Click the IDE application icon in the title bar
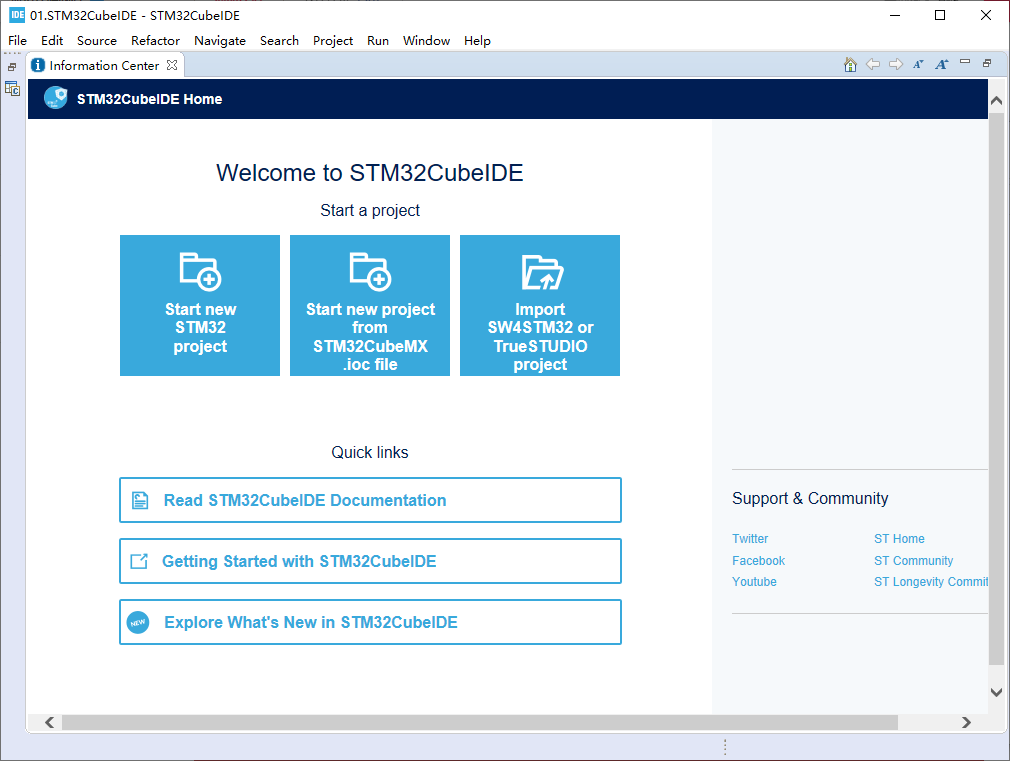This screenshot has height=761, width=1010. pyautogui.click(x=17, y=14)
